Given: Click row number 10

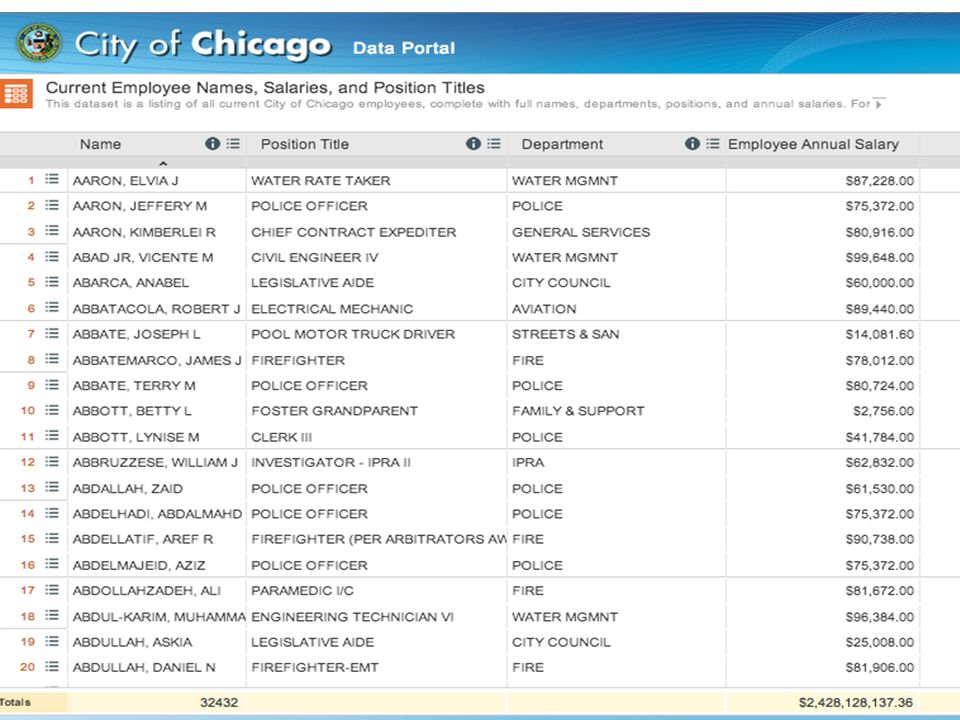Looking at the screenshot, I should (x=28, y=410).
